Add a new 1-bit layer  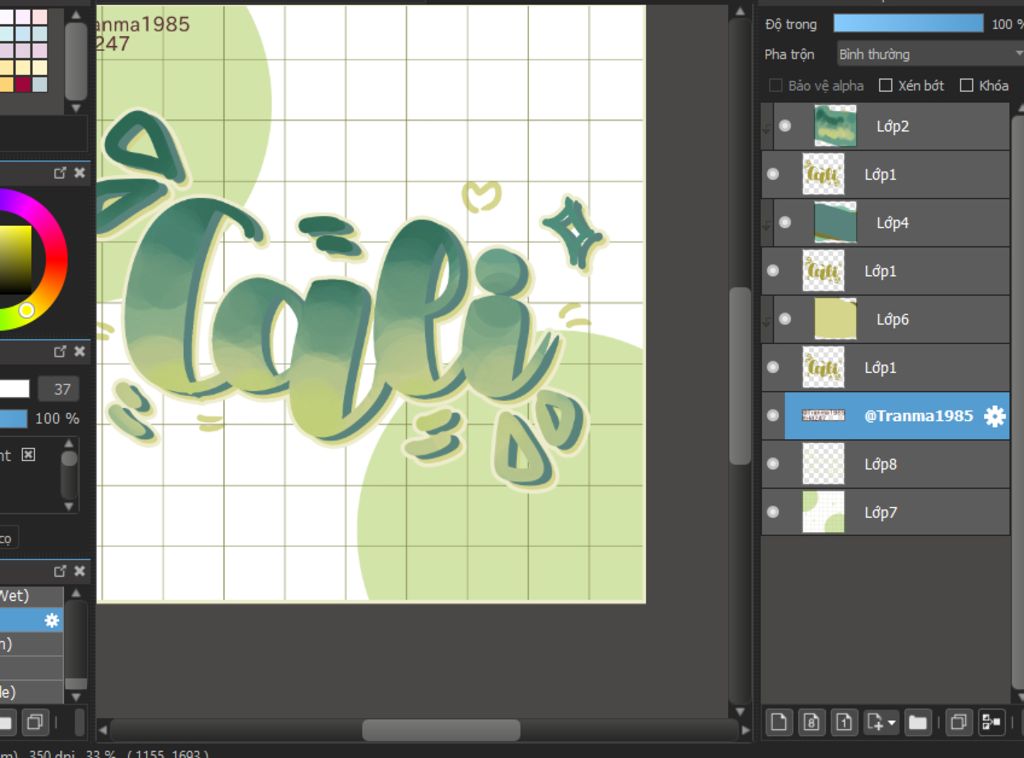pos(844,722)
